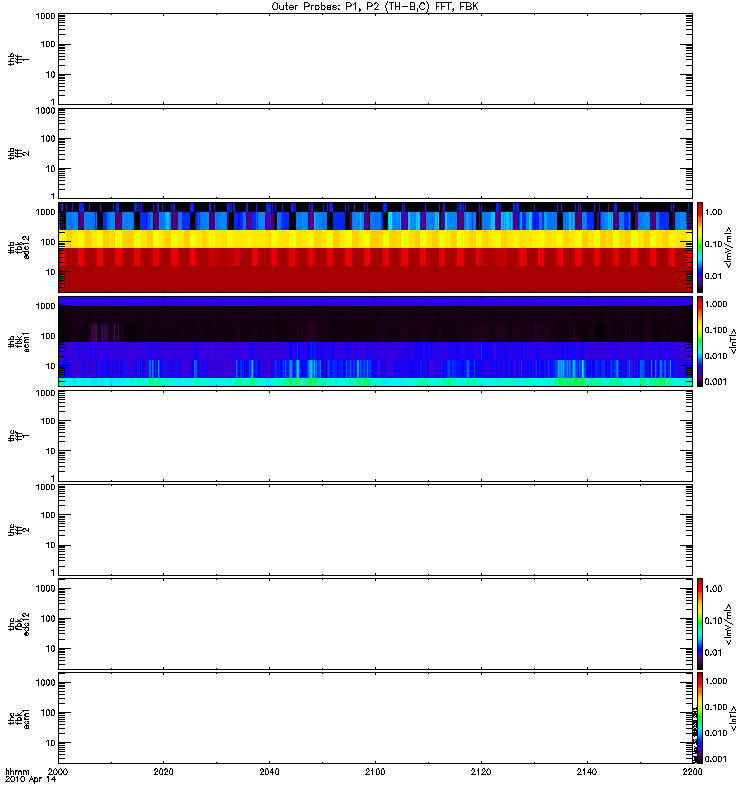750x800 pixels.
Task: Select the 'thb fff 2' axis label
Action: 18,154
